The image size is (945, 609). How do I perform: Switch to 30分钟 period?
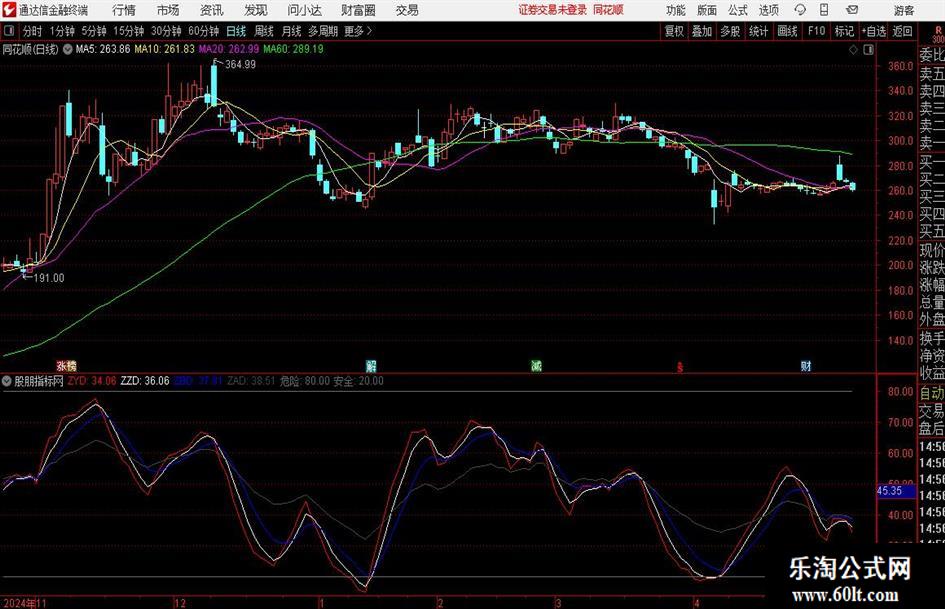tap(166, 31)
